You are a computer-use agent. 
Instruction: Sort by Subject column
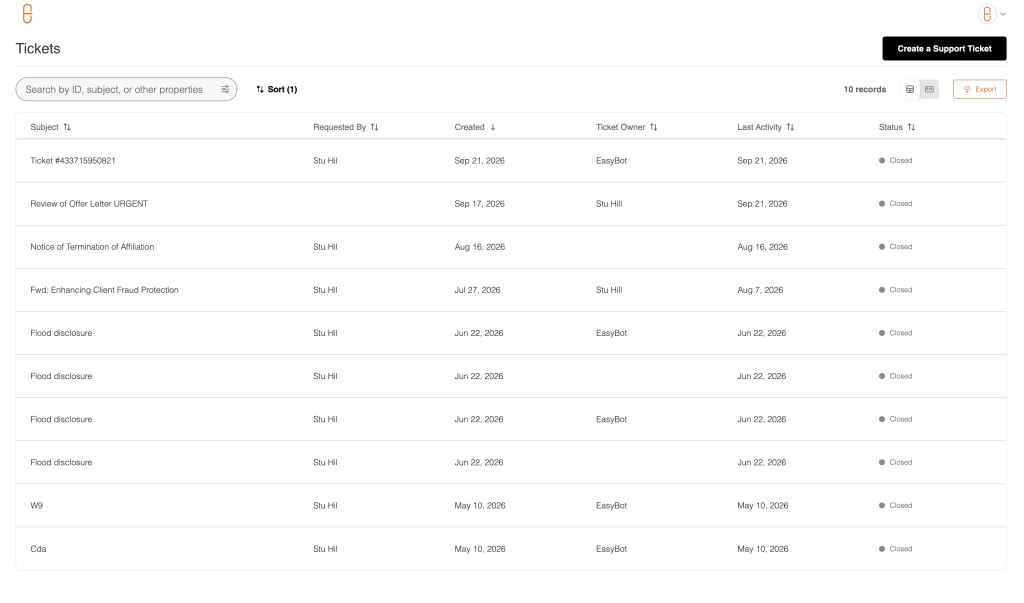50,127
